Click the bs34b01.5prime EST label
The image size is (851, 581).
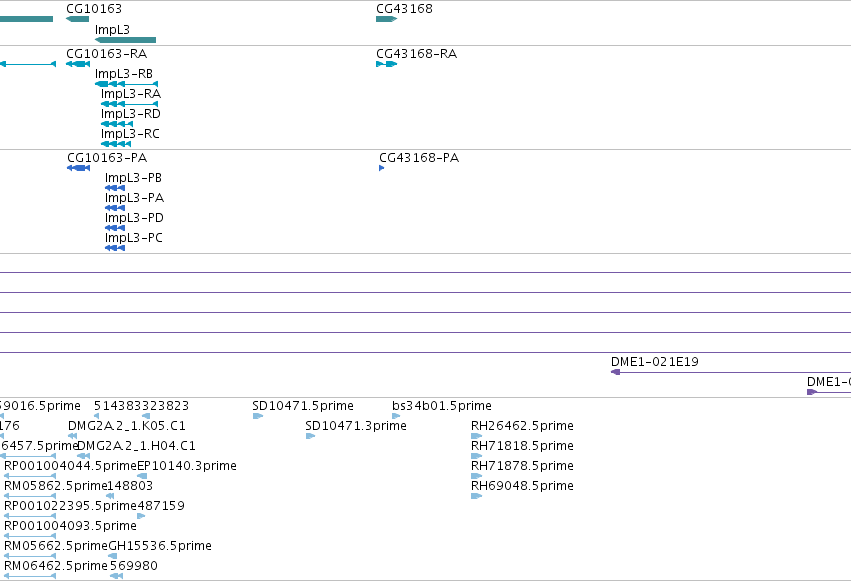click(x=442, y=406)
